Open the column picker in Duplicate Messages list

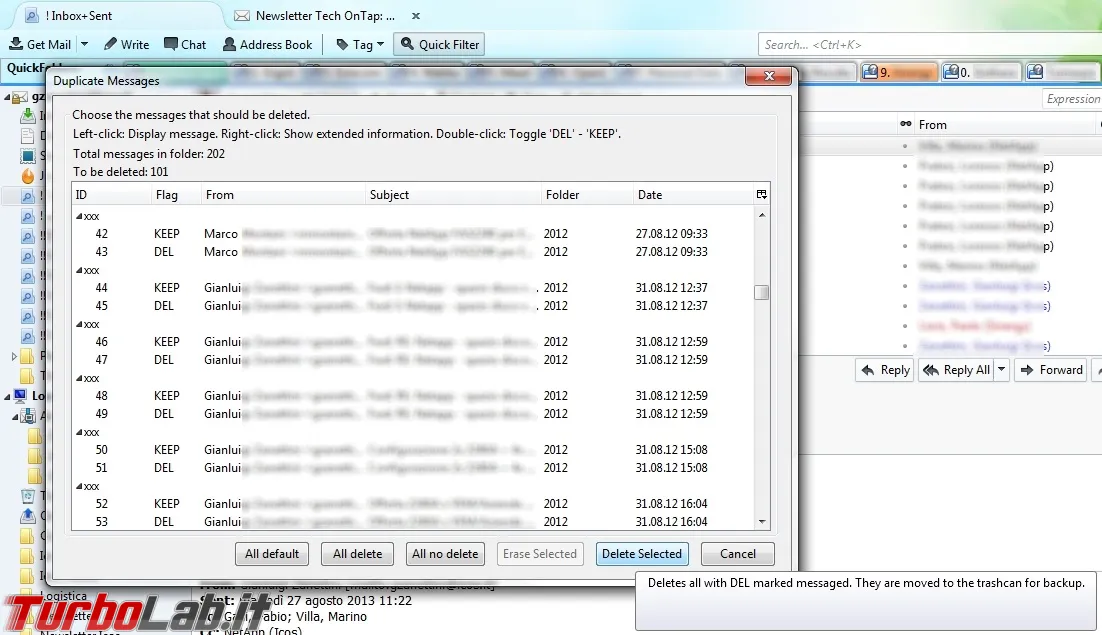tap(761, 195)
